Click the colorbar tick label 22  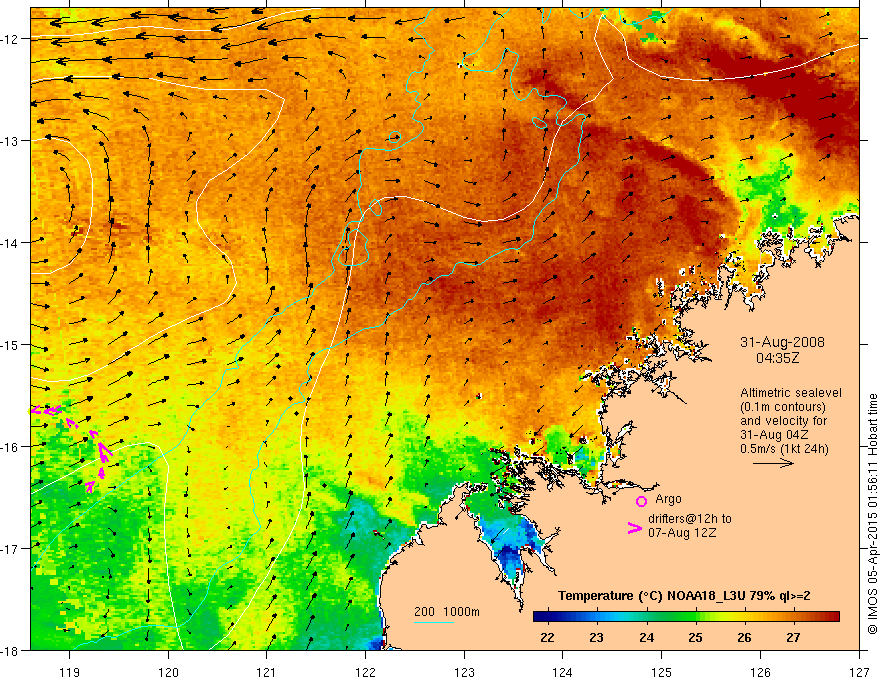coord(547,638)
